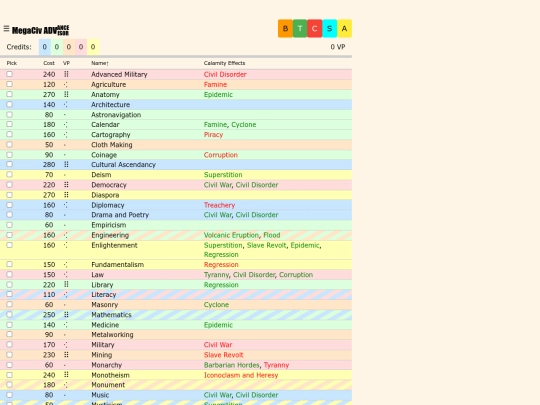Viewport: 540px width, 405px height.
Task: Tick the Architecture row checkbox
Action: tap(10, 104)
